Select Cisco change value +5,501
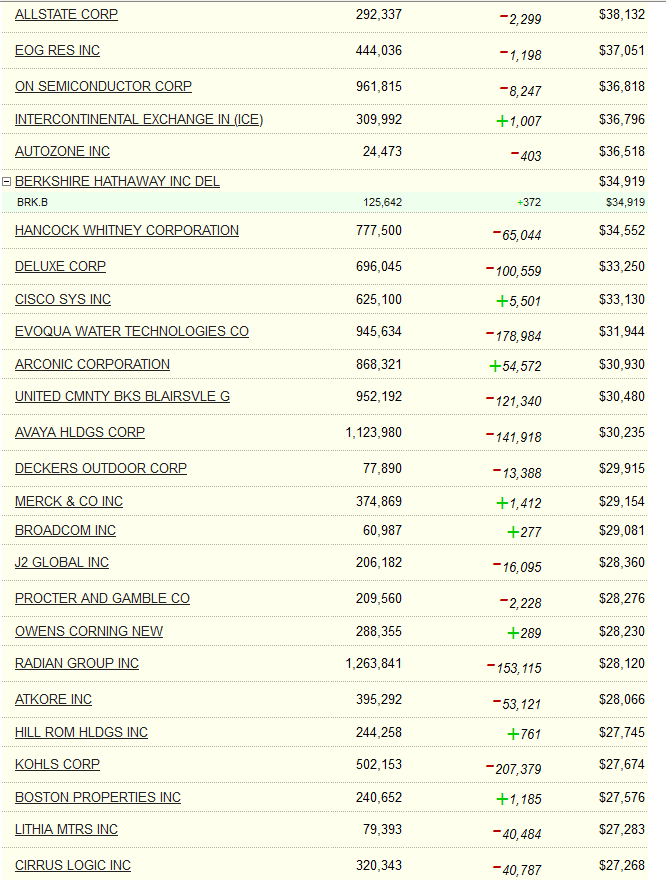The width and height of the screenshot is (666, 880). coord(519,301)
